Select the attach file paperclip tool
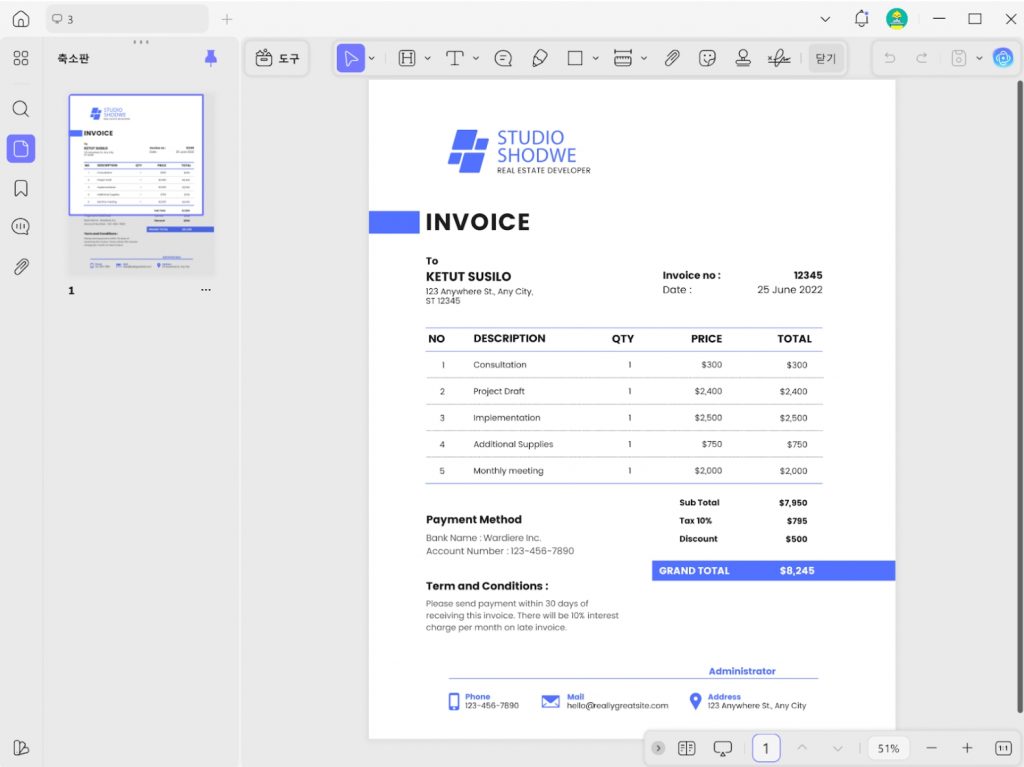This screenshot has width=1024, height=767. (x=672, y=58)
